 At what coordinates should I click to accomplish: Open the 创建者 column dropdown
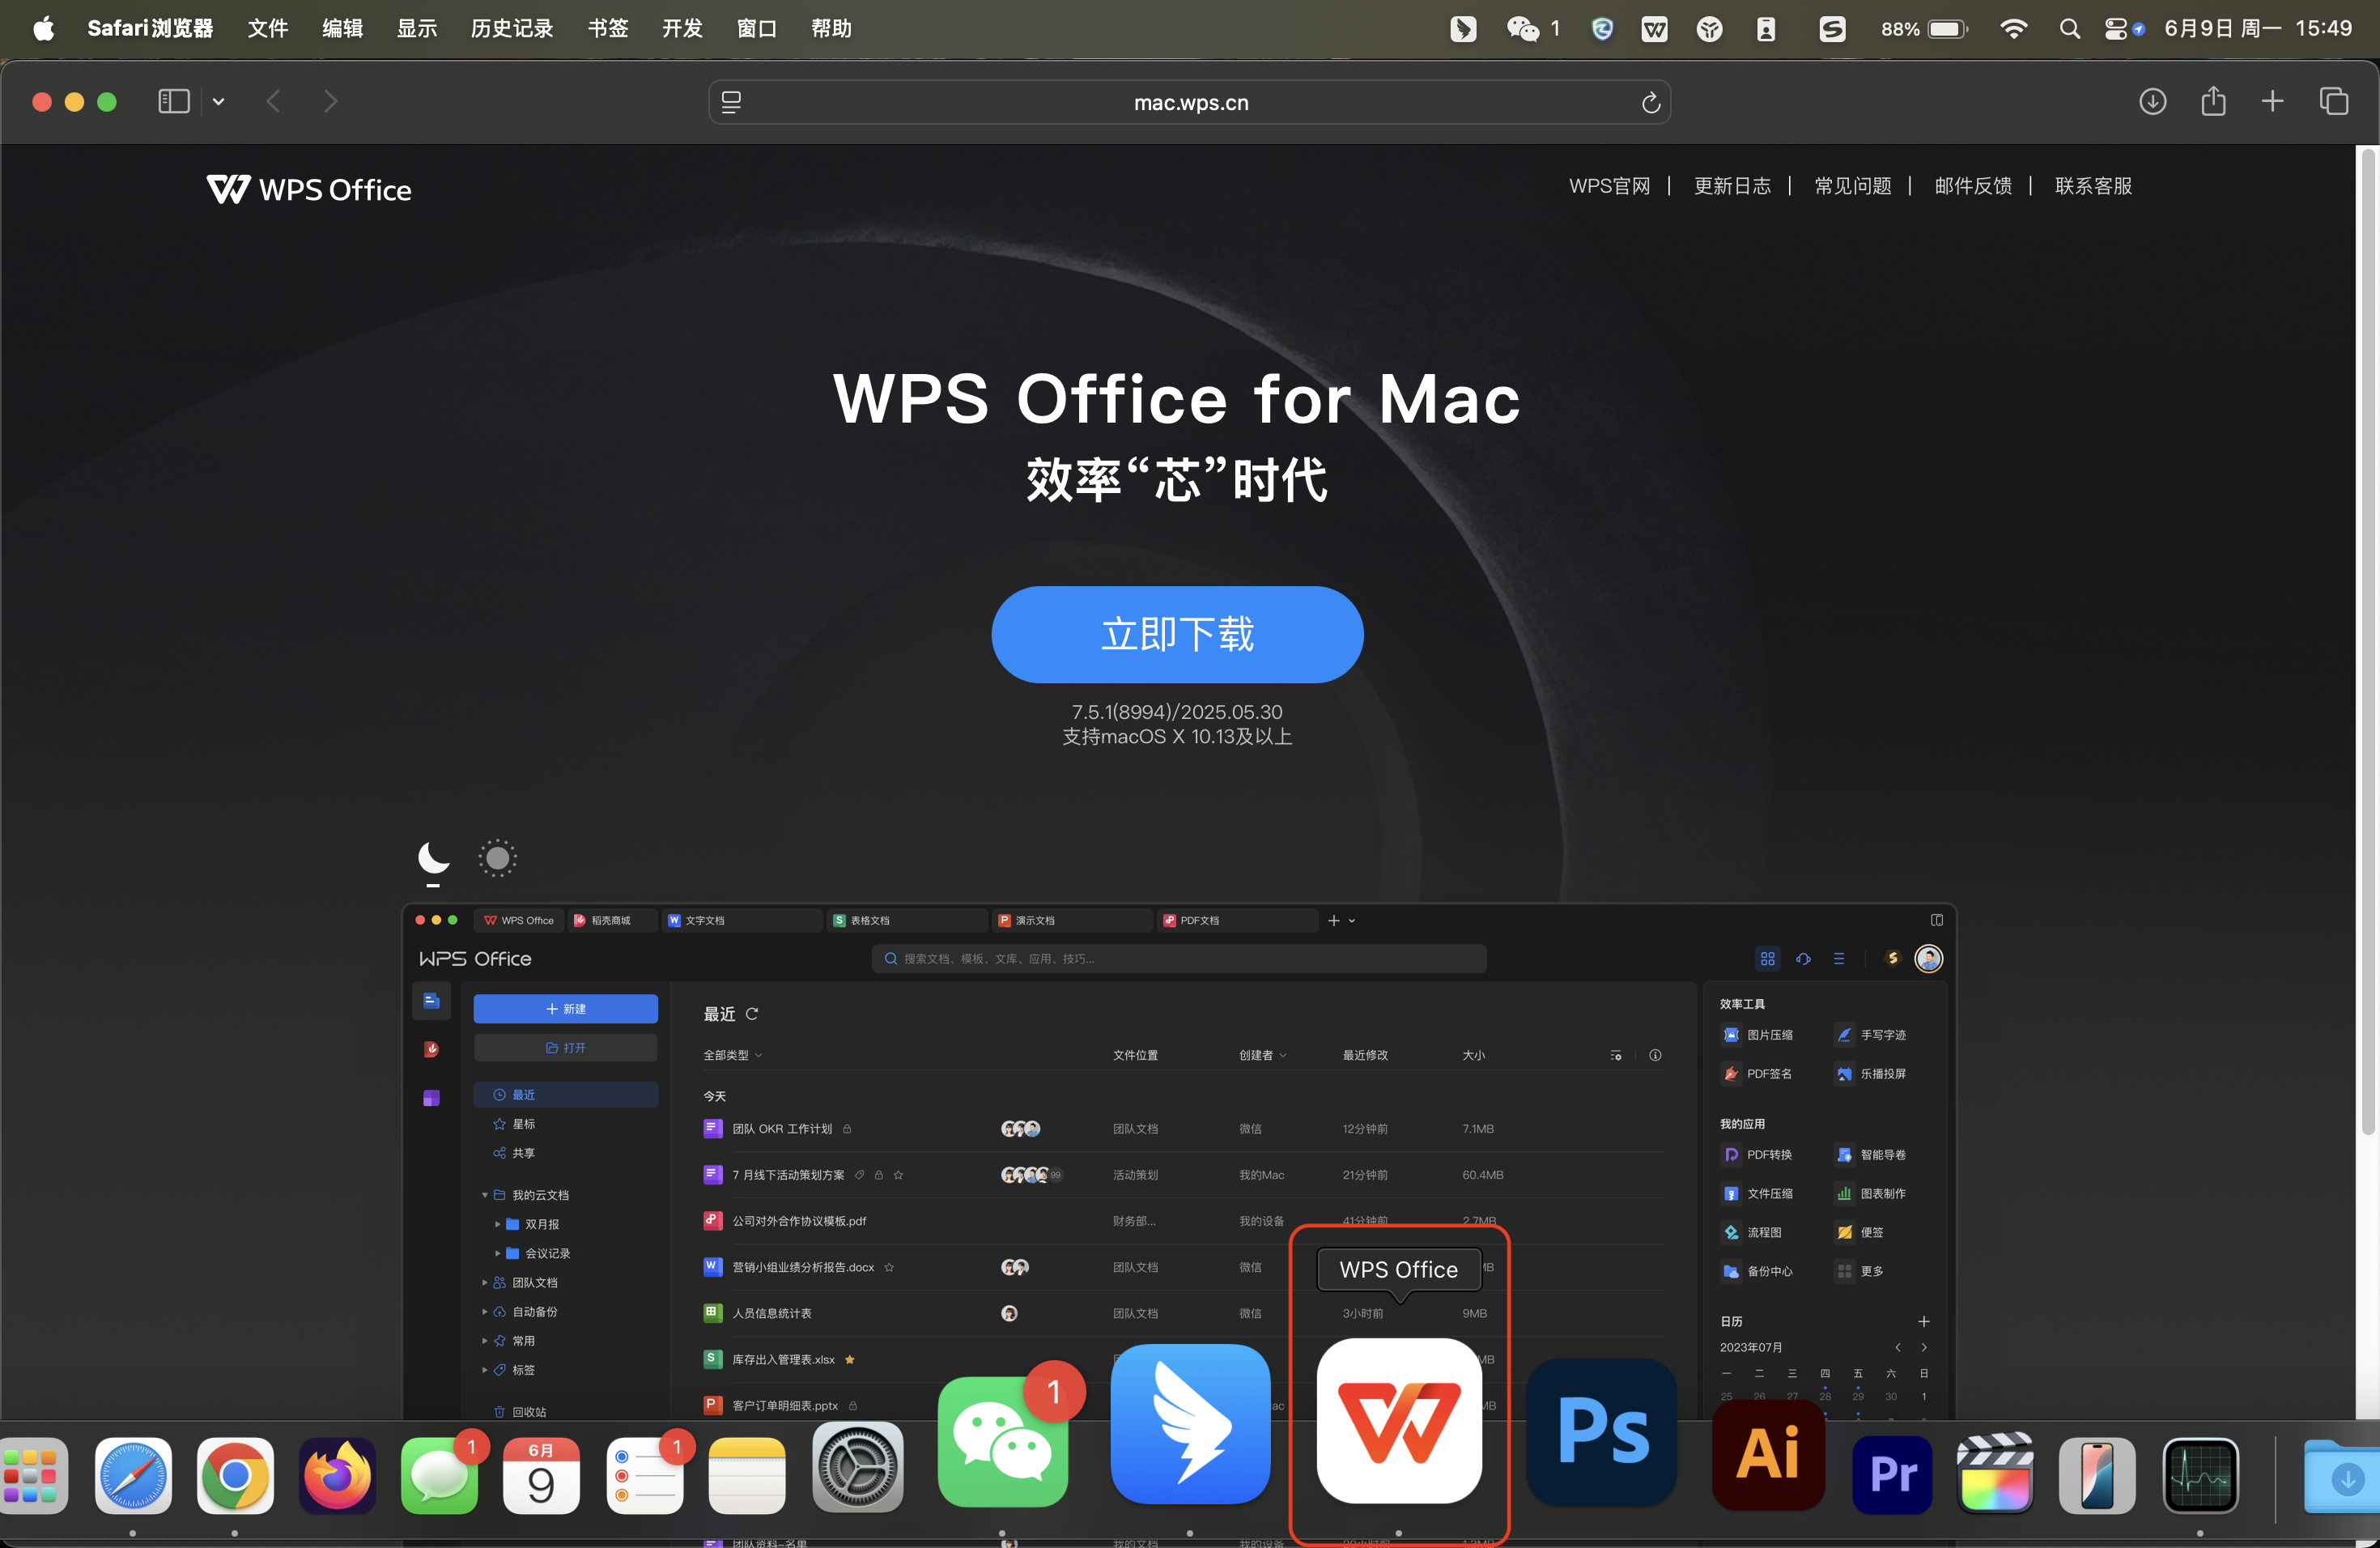point(1263,1055)
